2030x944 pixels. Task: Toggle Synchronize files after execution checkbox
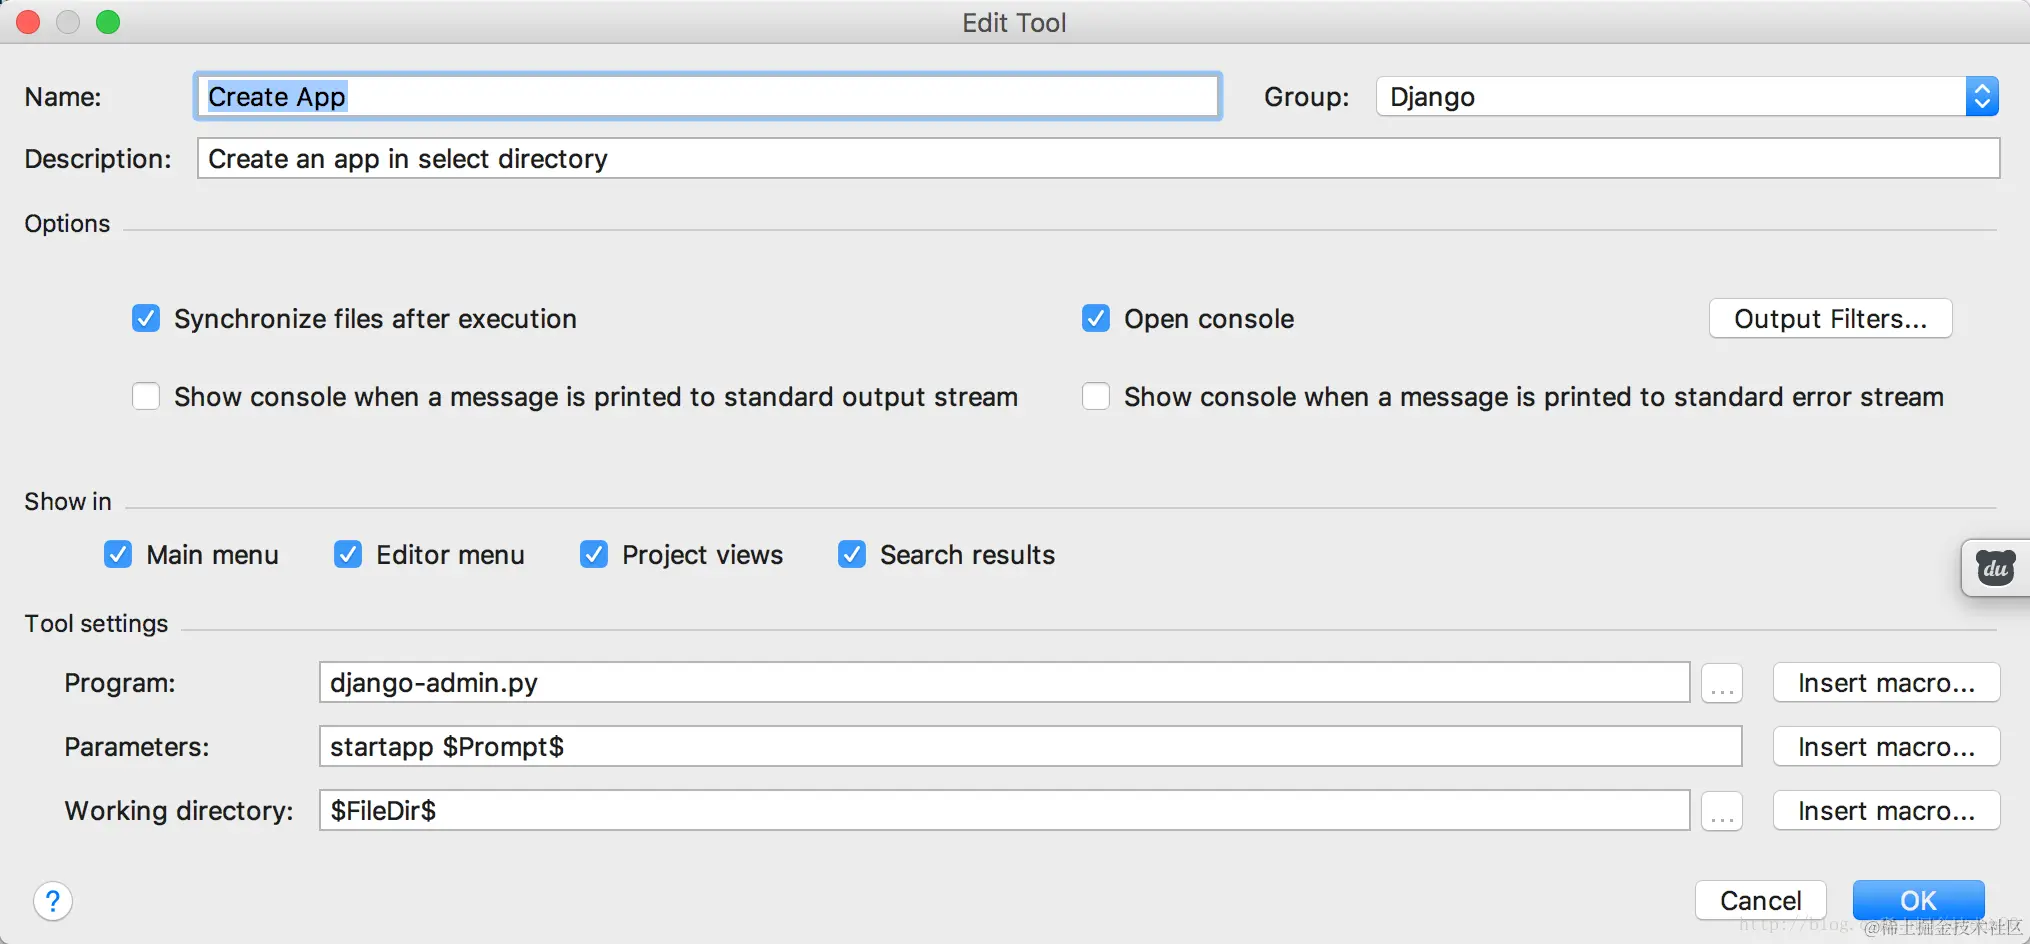point(146,319)
